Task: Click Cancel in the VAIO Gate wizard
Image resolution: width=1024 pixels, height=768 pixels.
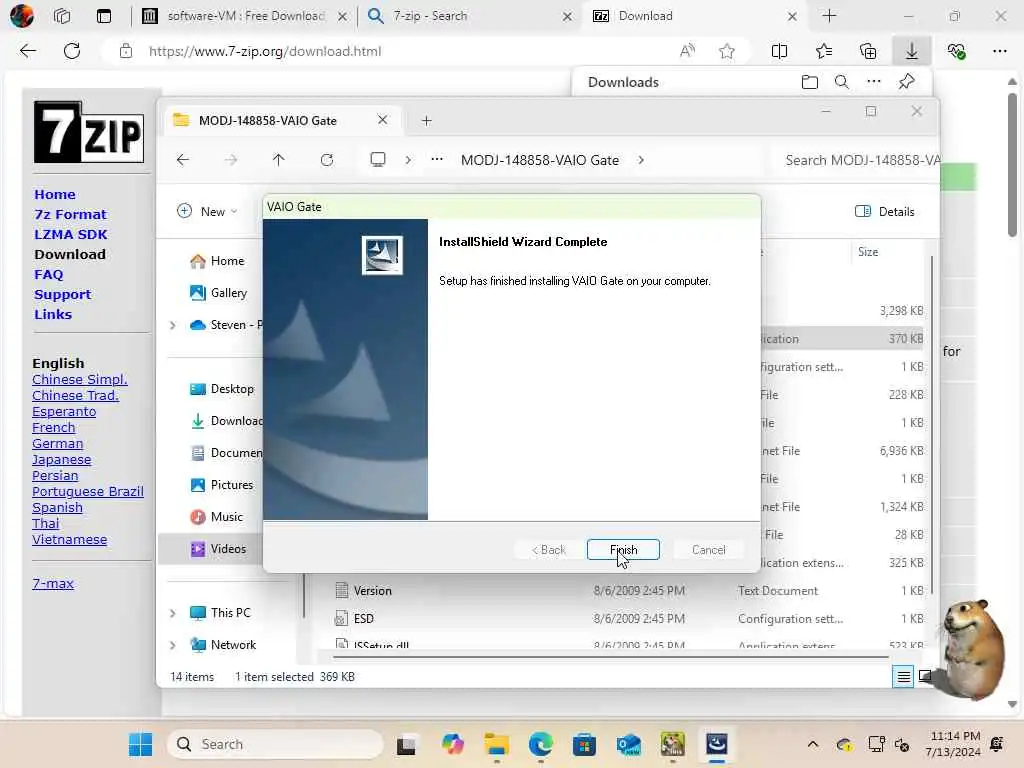Action: point(709,550)
